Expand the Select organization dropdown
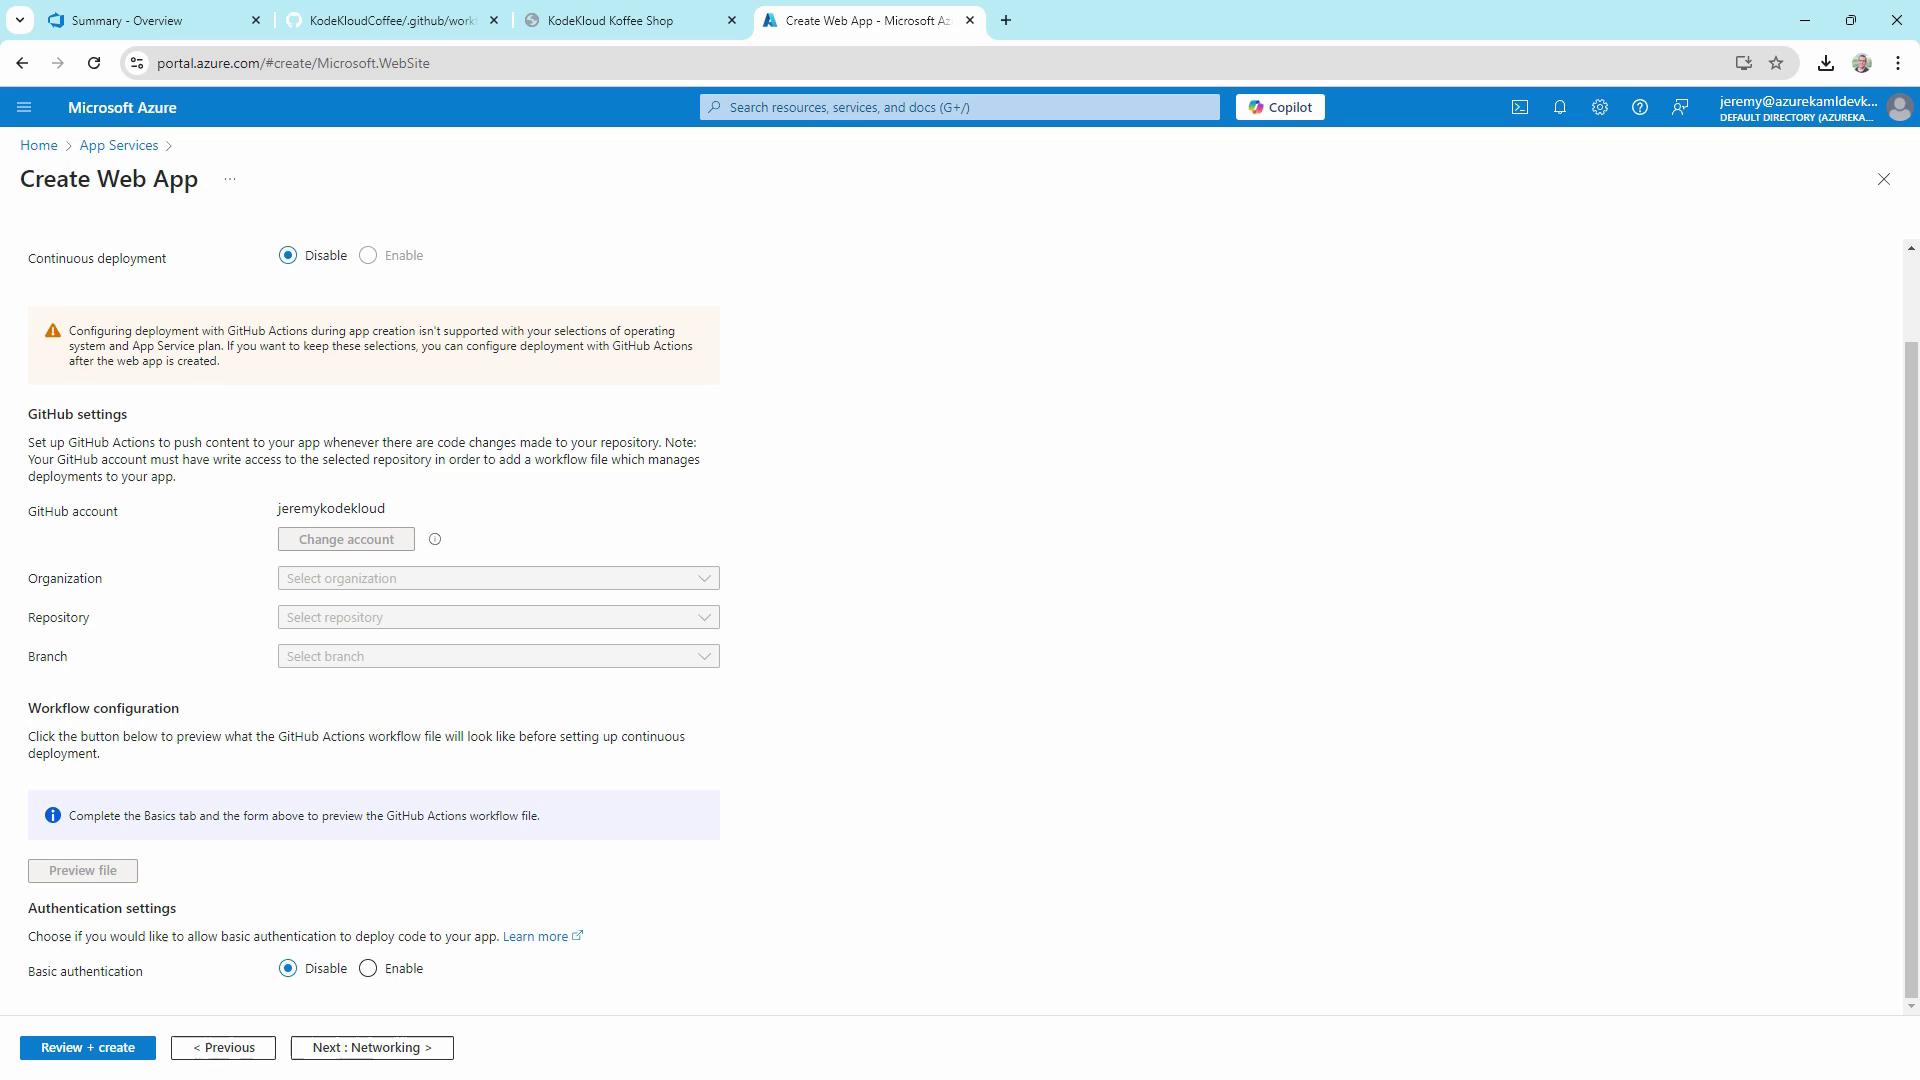Viewport: 1920px width, 1080px height. click(x=498, y=578)
